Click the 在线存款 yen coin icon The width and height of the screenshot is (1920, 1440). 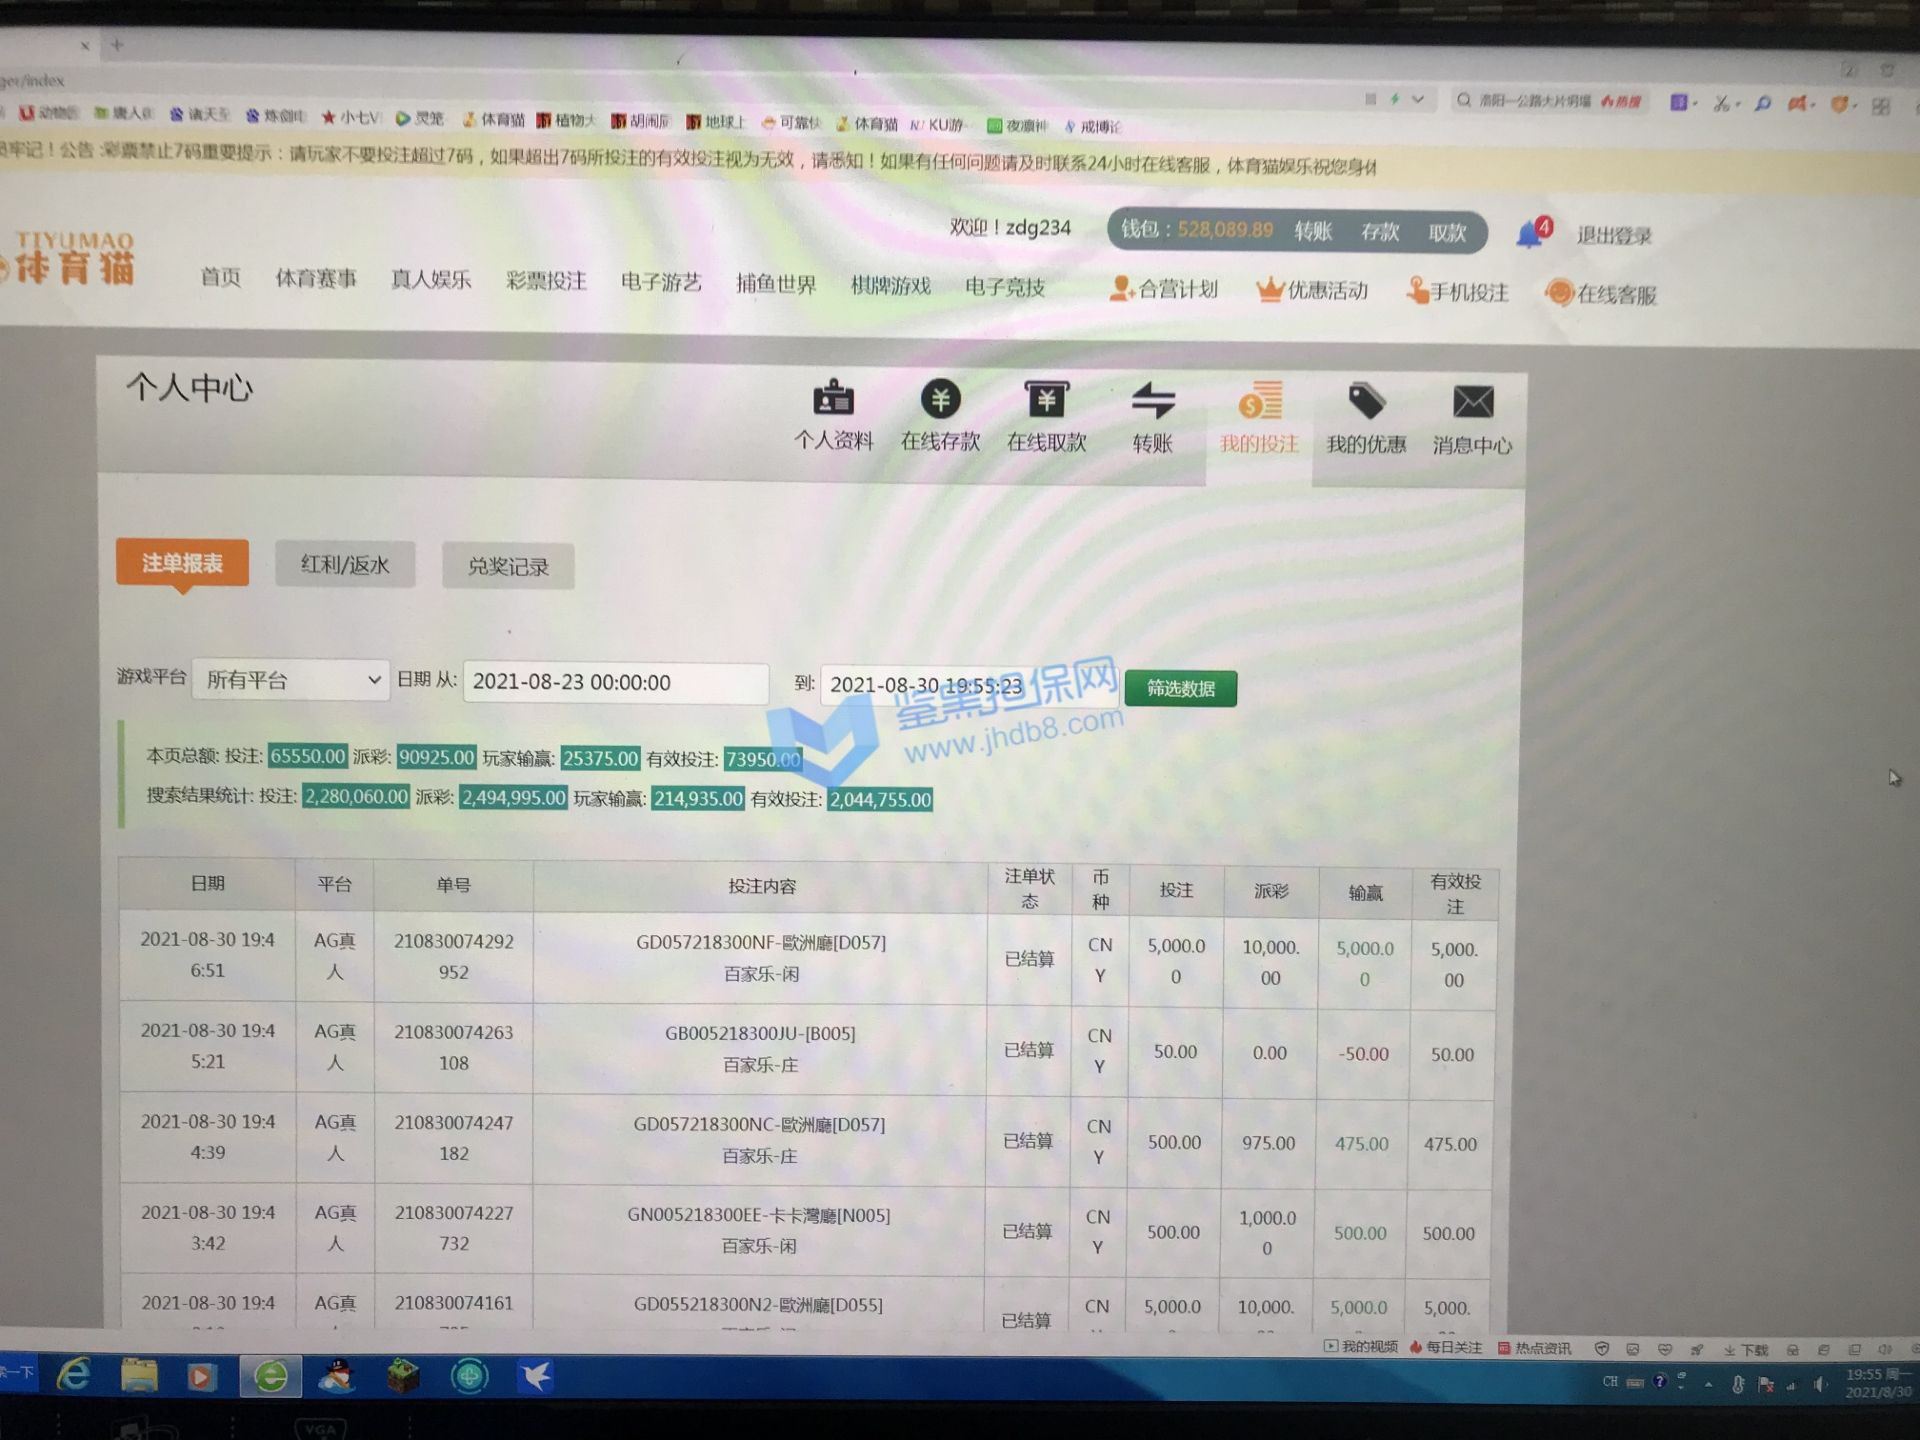pyautogui.click(x=940, y=400)
